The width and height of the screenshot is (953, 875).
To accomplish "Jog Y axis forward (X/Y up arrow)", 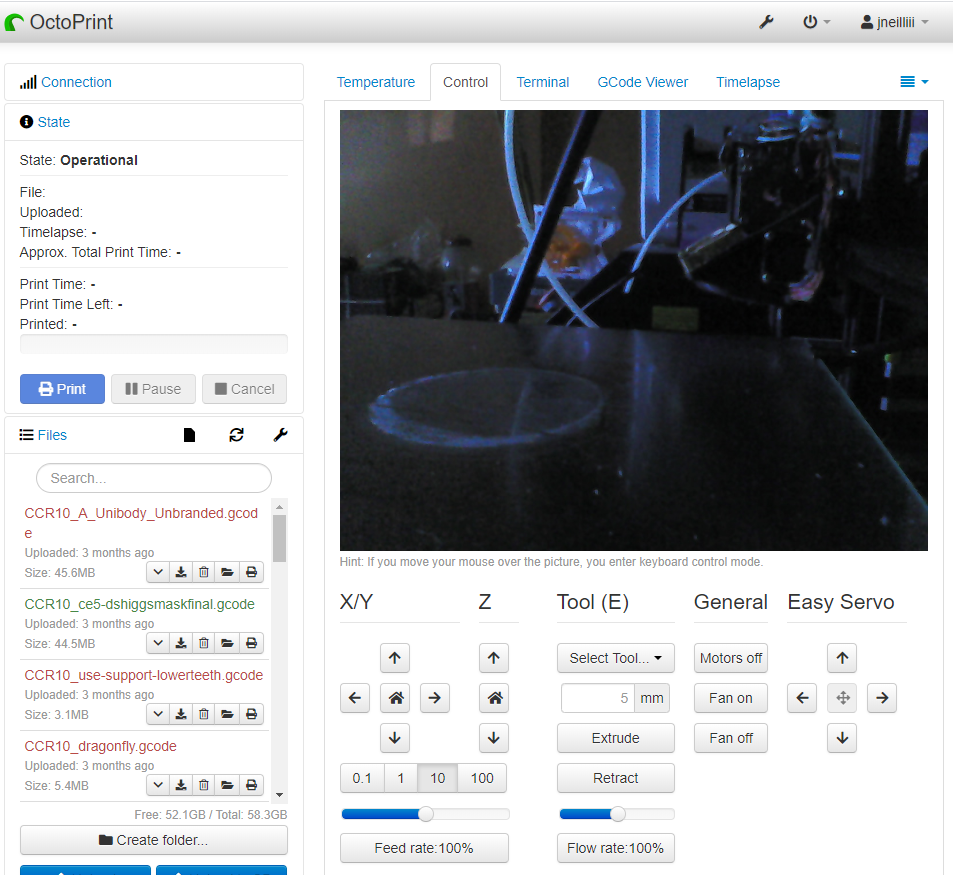I will [395, 658].
